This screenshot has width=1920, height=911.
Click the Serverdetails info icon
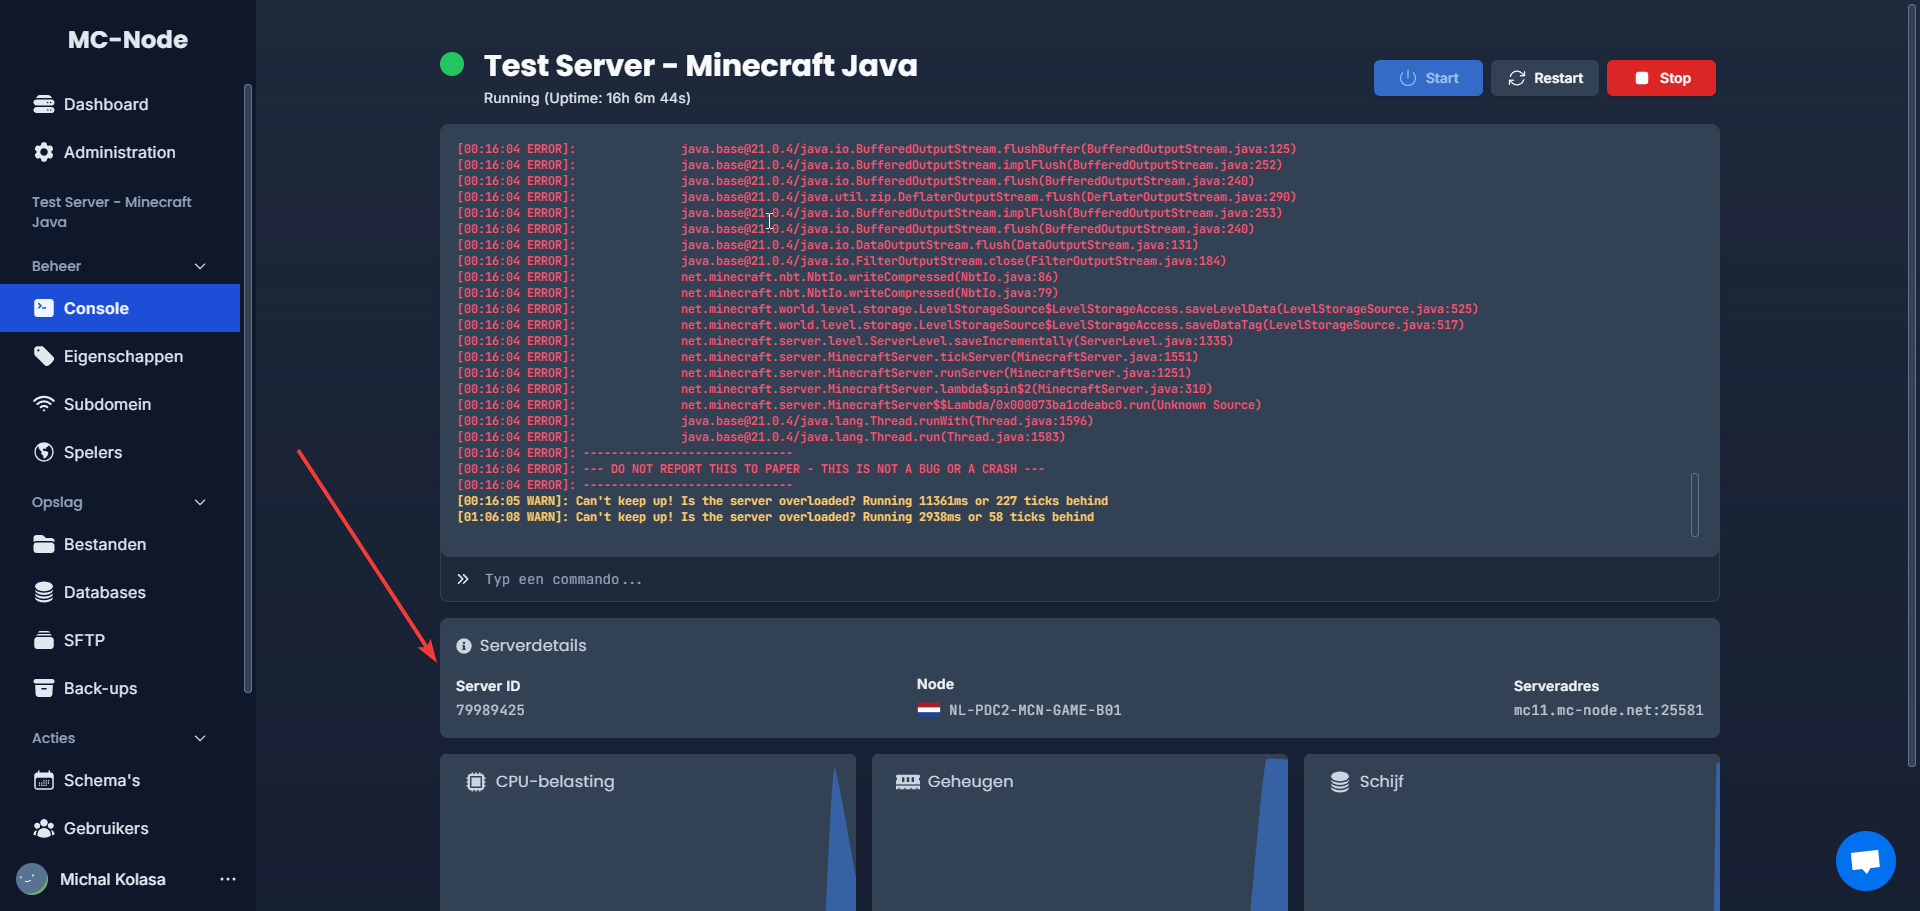click(x=464, y=646)
